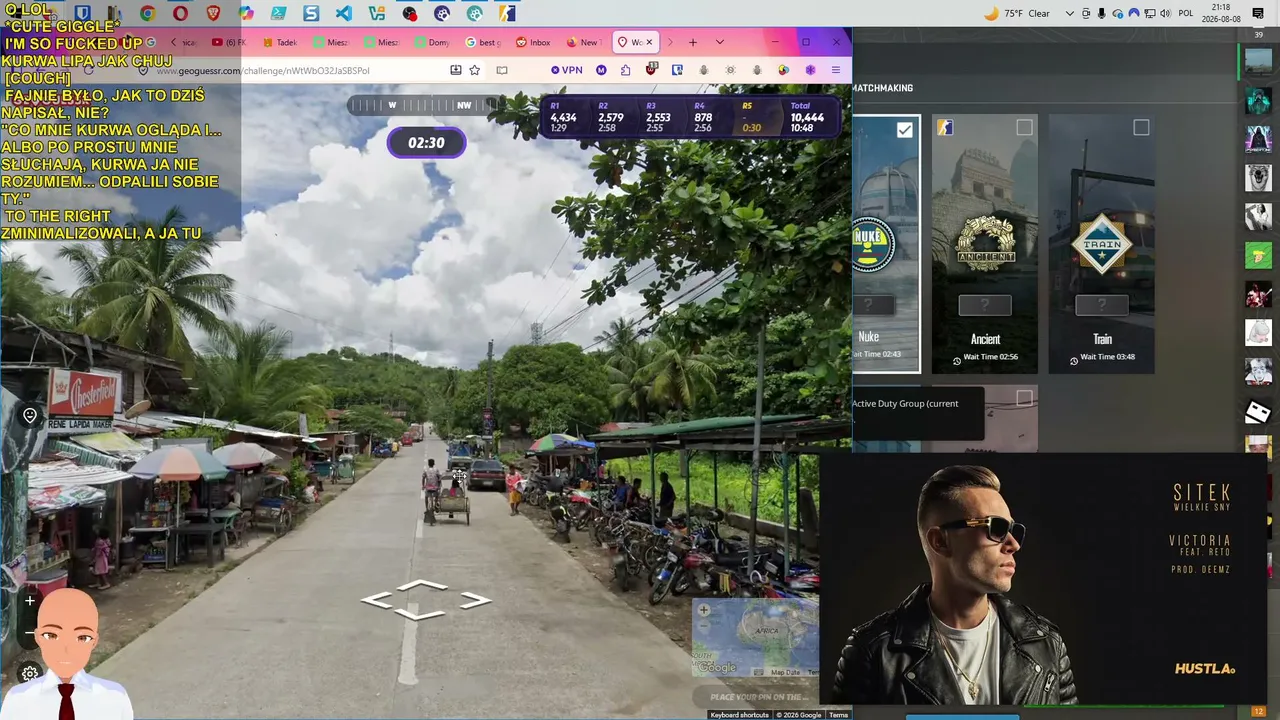Click the microphone icon in system tray
This screenshot has width=1280, height=720.
click(x=1102, y=13)
